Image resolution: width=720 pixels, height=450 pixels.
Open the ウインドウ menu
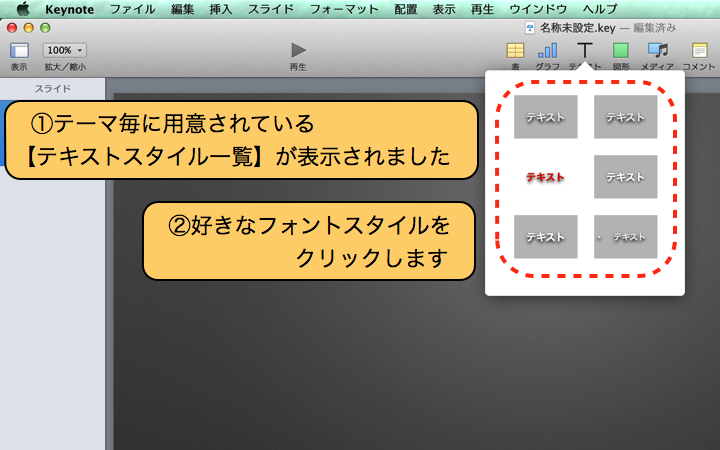[538, 9]
